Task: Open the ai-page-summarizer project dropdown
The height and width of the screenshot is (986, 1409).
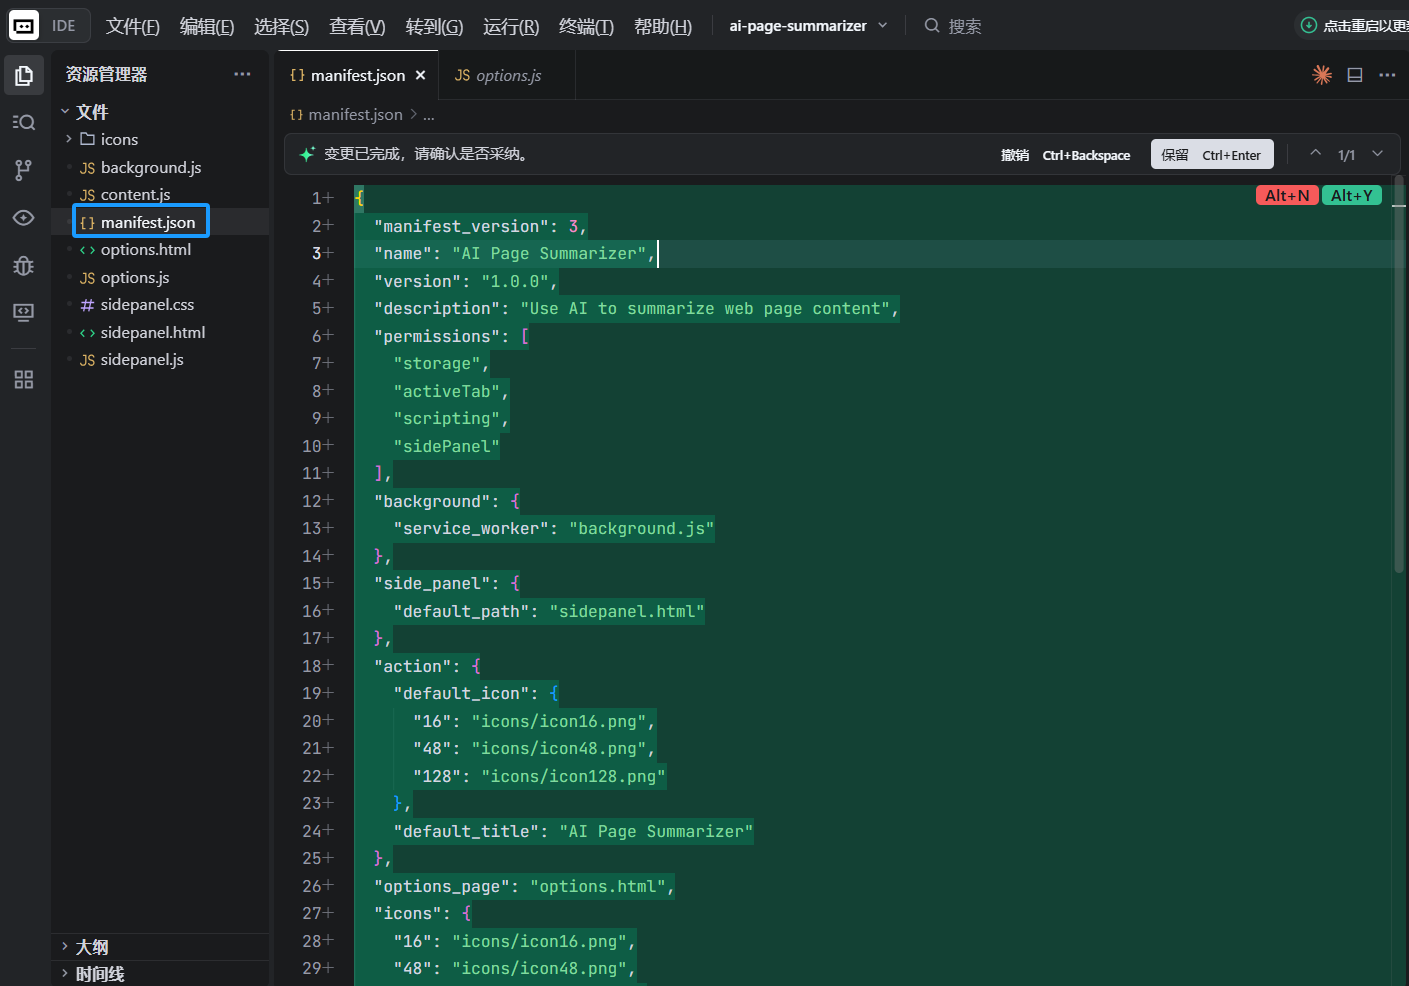Action: 808,25
